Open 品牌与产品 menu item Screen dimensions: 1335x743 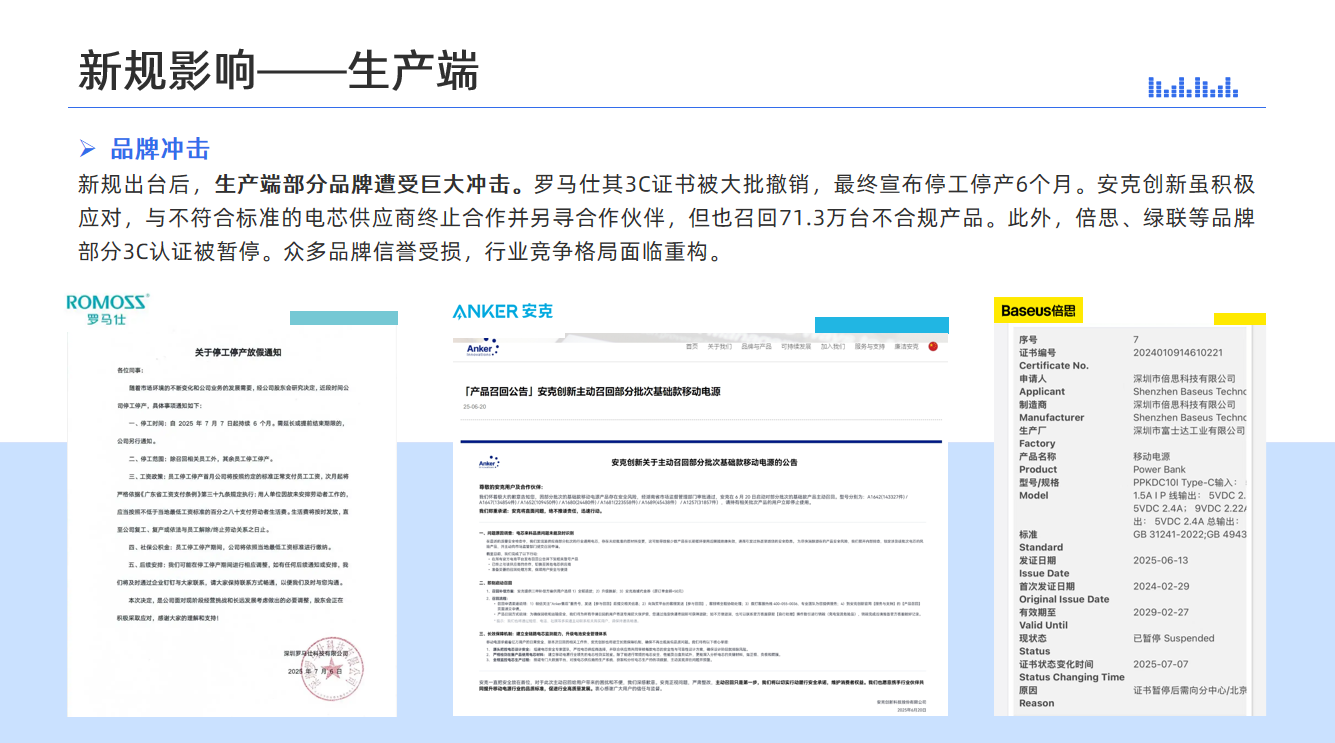tap(756, 347)
